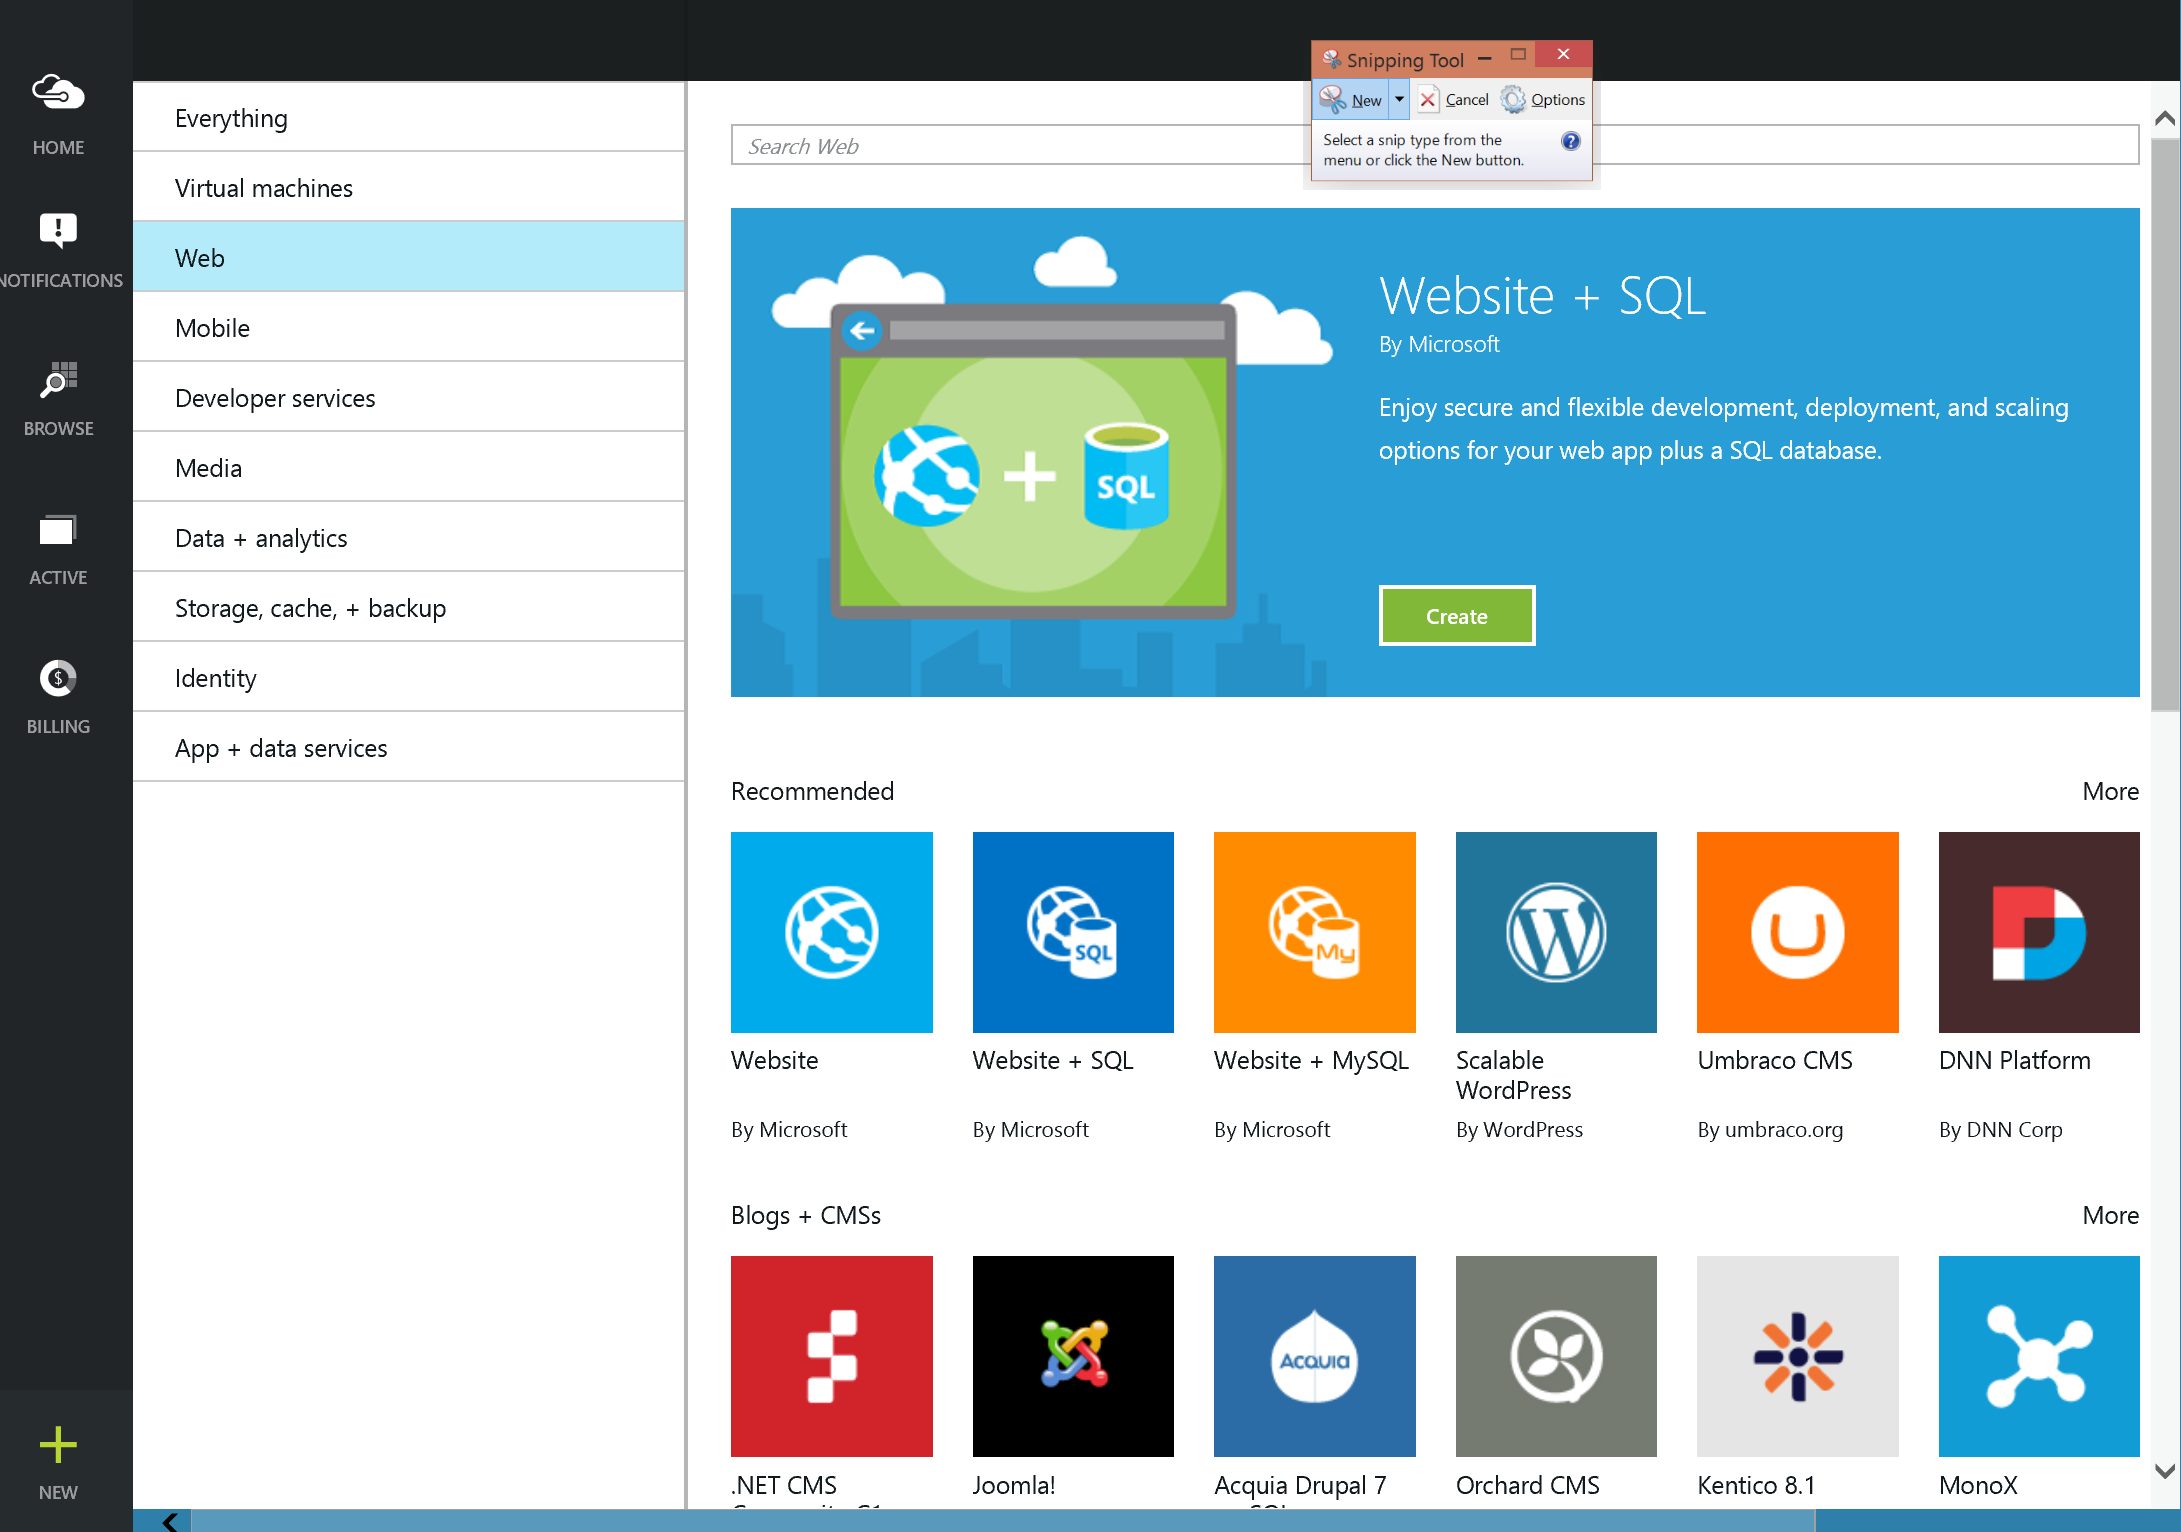This screenshot has height=1532, width=2181.
Task: Select Storage, cache, + backup category
Action: click(409, 608)
